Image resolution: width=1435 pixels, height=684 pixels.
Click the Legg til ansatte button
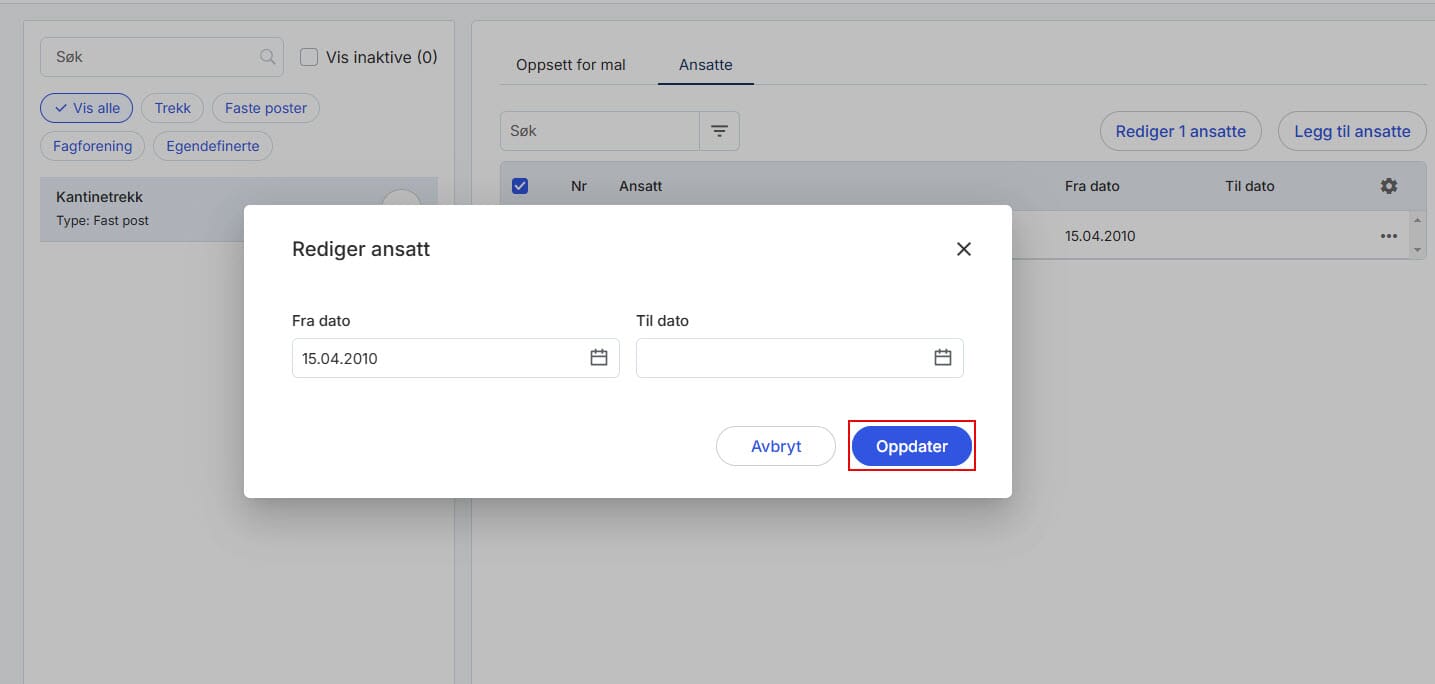tap(1351, 131)
